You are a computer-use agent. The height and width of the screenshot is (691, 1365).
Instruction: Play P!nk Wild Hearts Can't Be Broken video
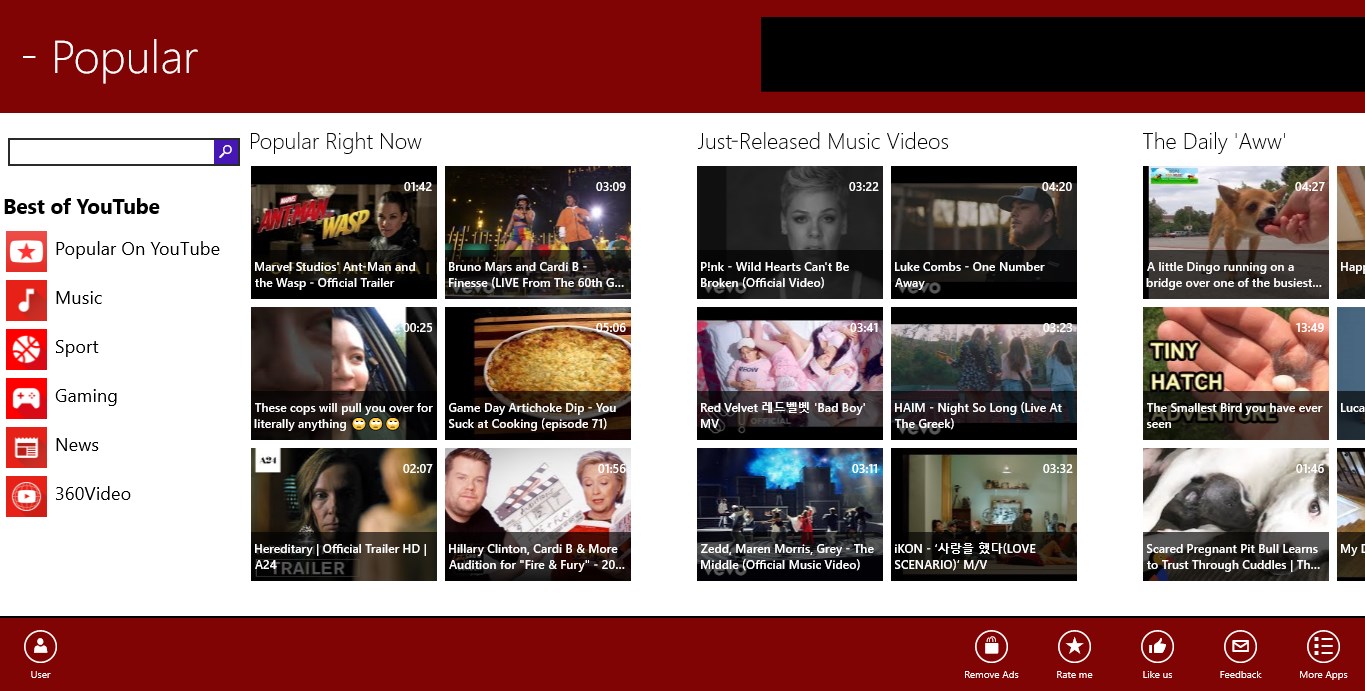[790, 232]
